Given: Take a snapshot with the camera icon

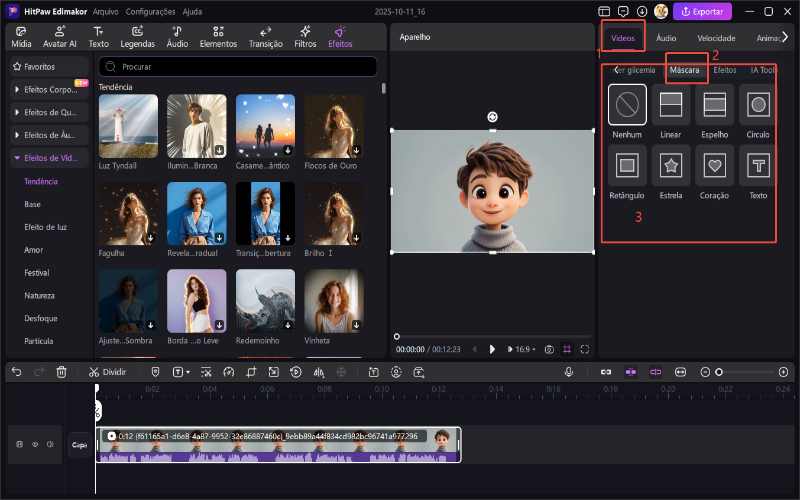Looking at the screenshot, I should coord(549,349).
